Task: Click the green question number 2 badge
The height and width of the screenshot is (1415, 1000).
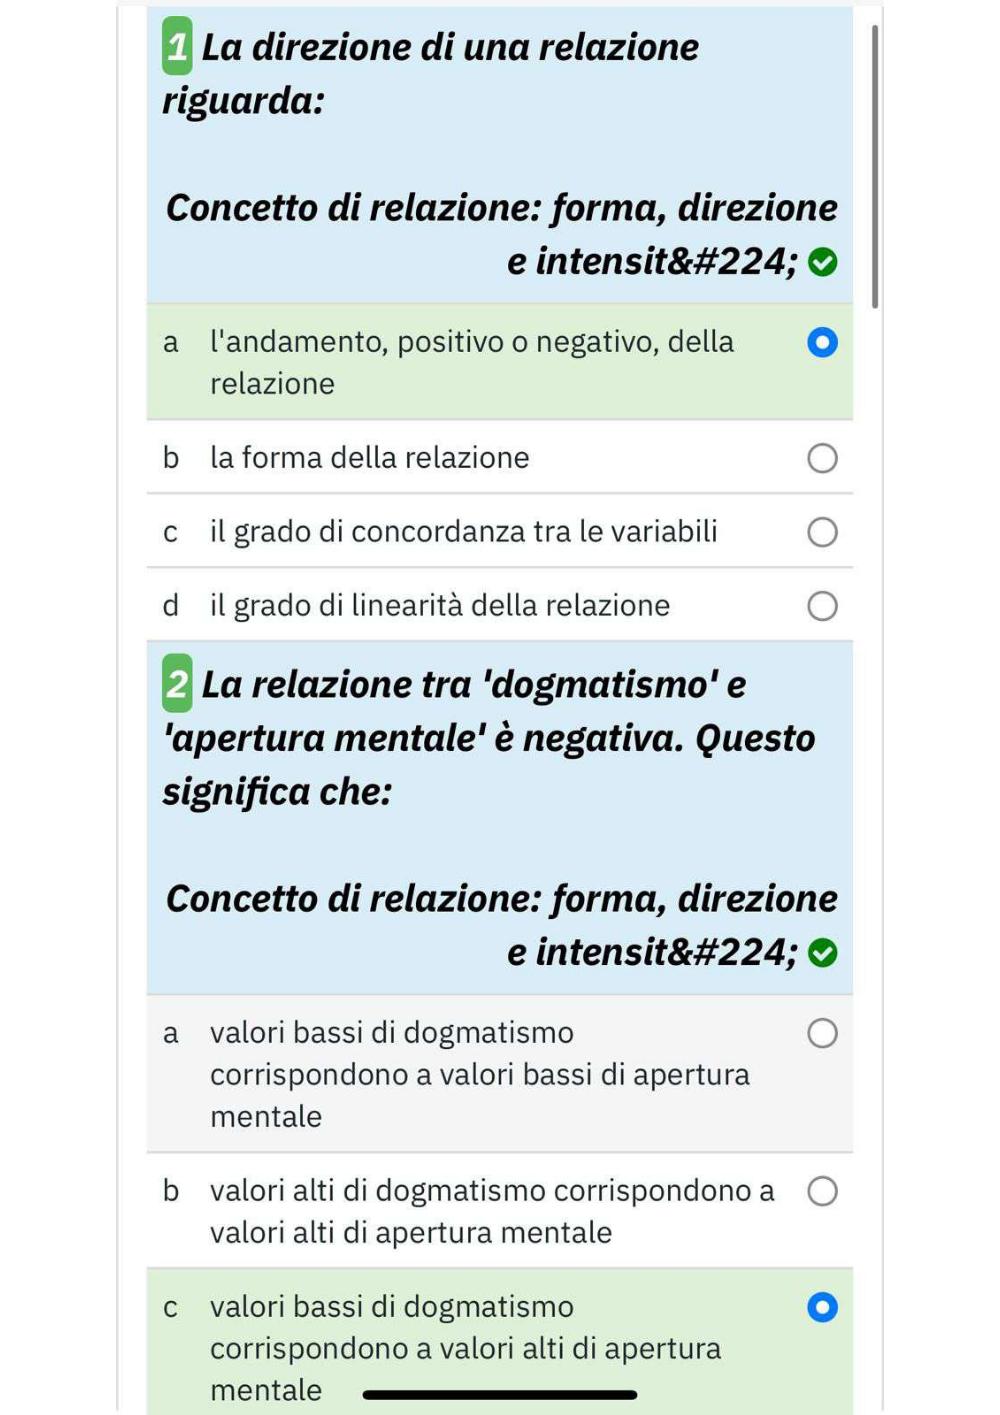Action: (177, 683)
